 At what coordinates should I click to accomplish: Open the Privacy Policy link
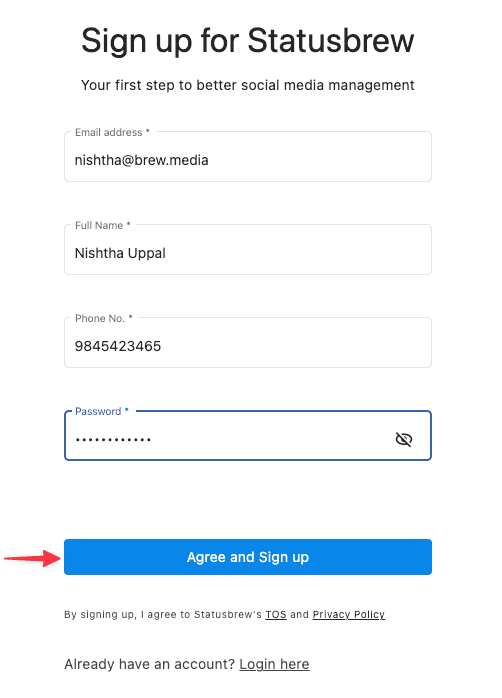tap(348, 614)
